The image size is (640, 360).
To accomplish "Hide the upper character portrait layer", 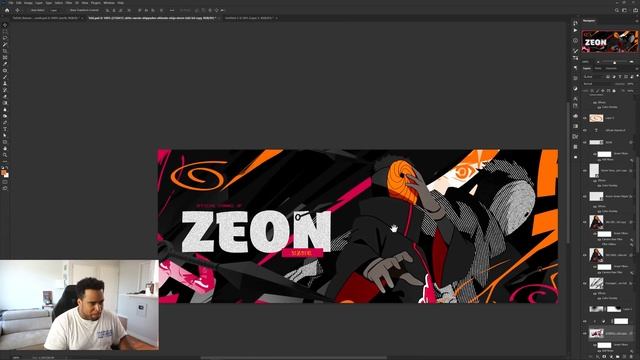I will 585,222.
